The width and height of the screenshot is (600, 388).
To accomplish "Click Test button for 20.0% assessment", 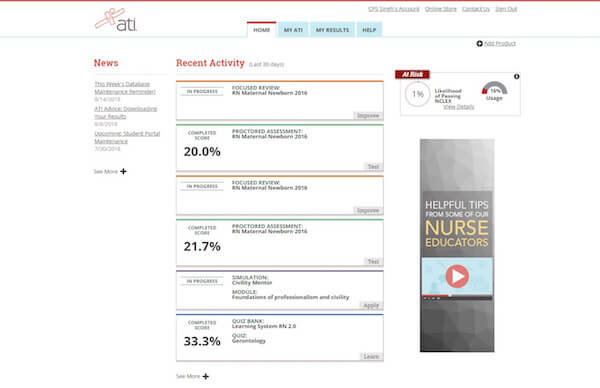I will coord(373,167).
